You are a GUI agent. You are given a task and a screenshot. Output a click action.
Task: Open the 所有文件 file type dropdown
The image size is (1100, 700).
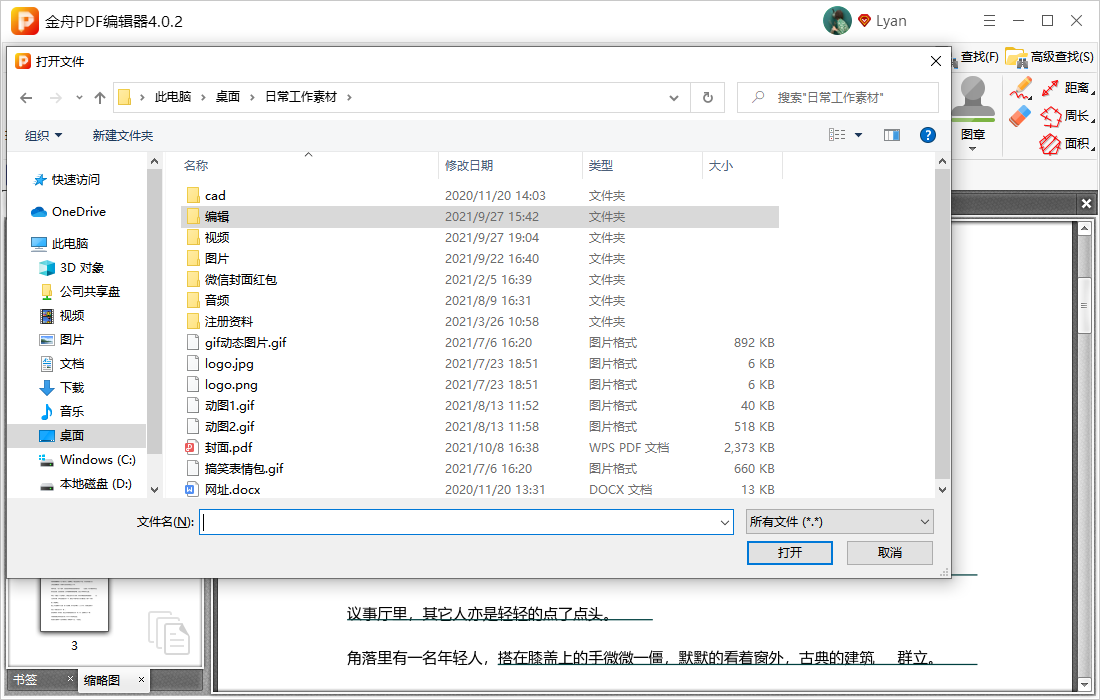839,521
